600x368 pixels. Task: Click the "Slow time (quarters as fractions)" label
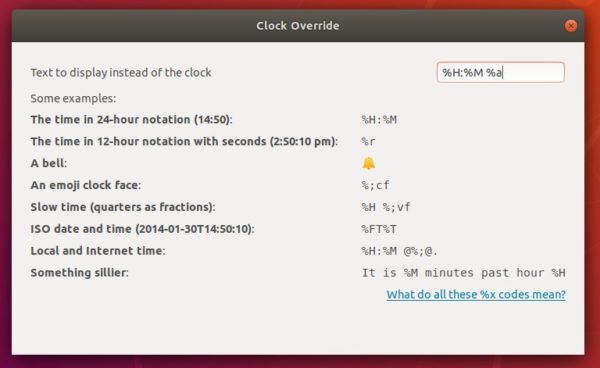pyautogui.click(x=123, y=207)
